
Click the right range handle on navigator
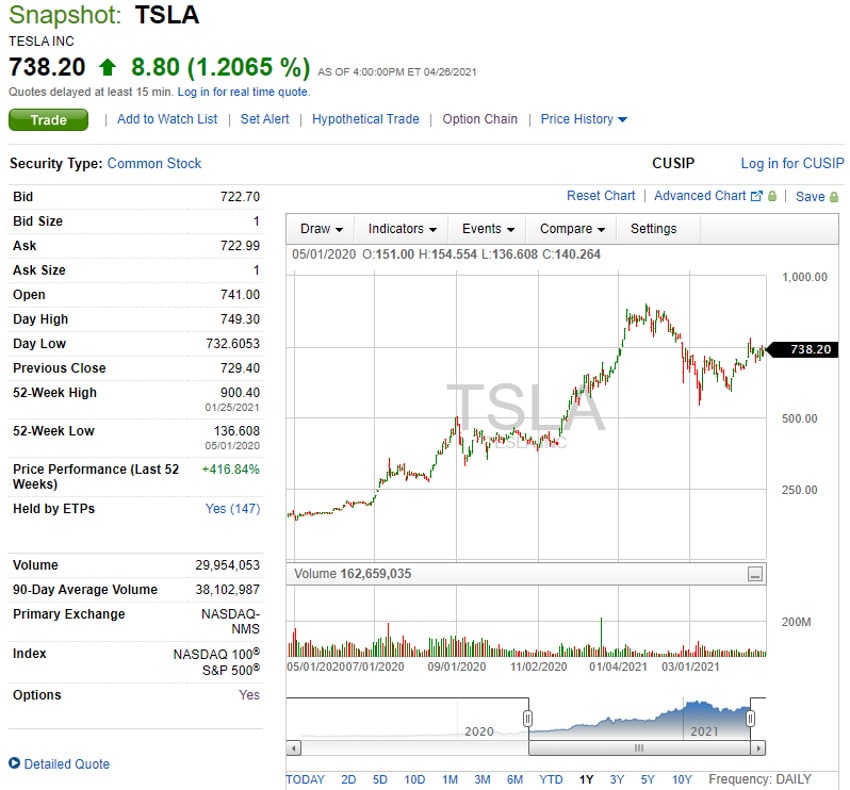tap(750, 719)
